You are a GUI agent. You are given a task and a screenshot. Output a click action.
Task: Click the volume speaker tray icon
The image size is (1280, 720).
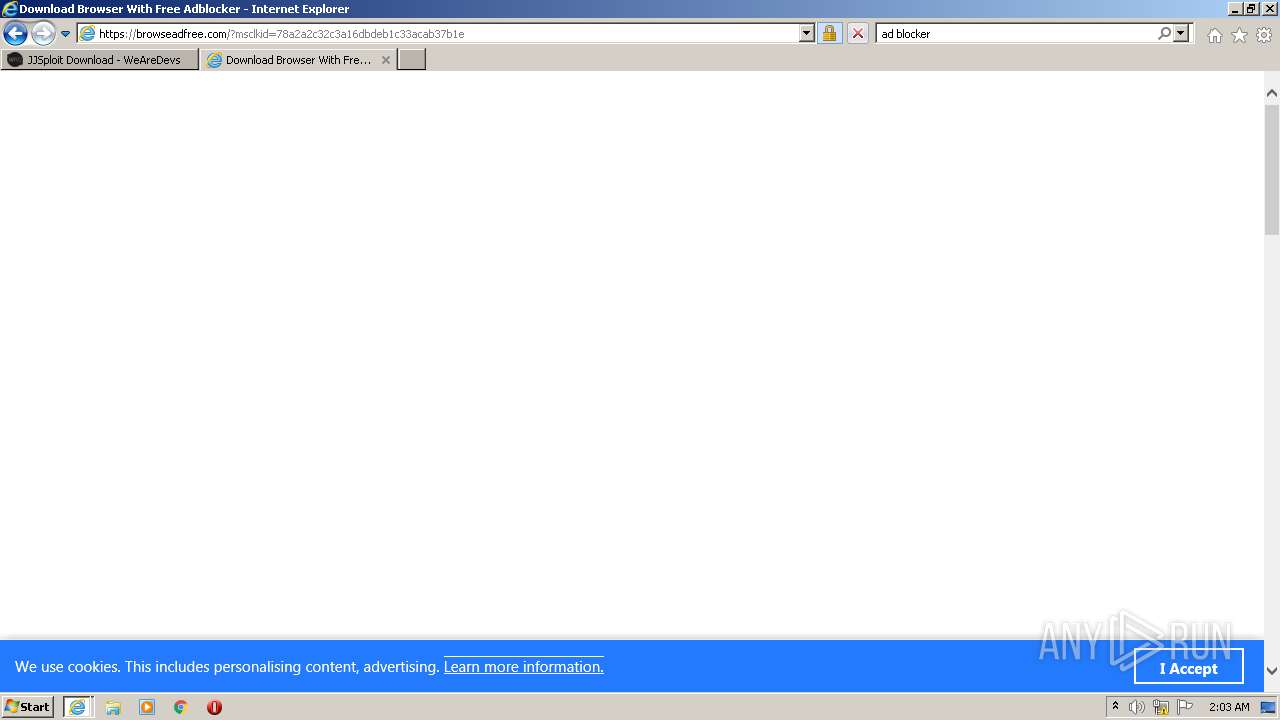pos(1137,707)
